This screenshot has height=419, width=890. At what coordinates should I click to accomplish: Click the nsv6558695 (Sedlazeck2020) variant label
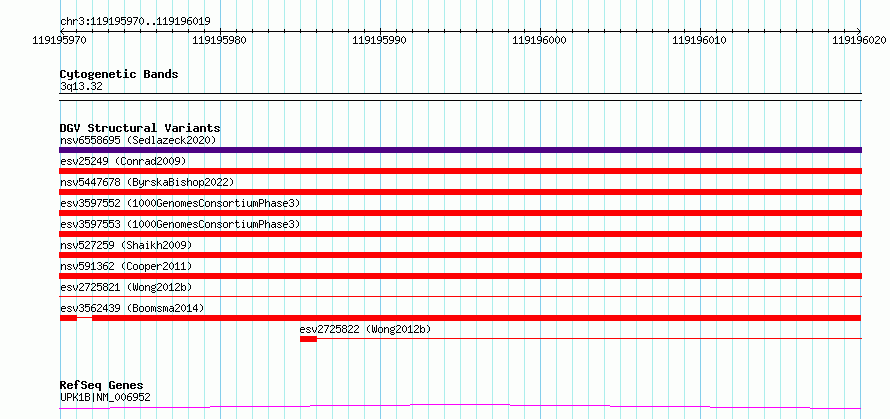pos(138,140)
